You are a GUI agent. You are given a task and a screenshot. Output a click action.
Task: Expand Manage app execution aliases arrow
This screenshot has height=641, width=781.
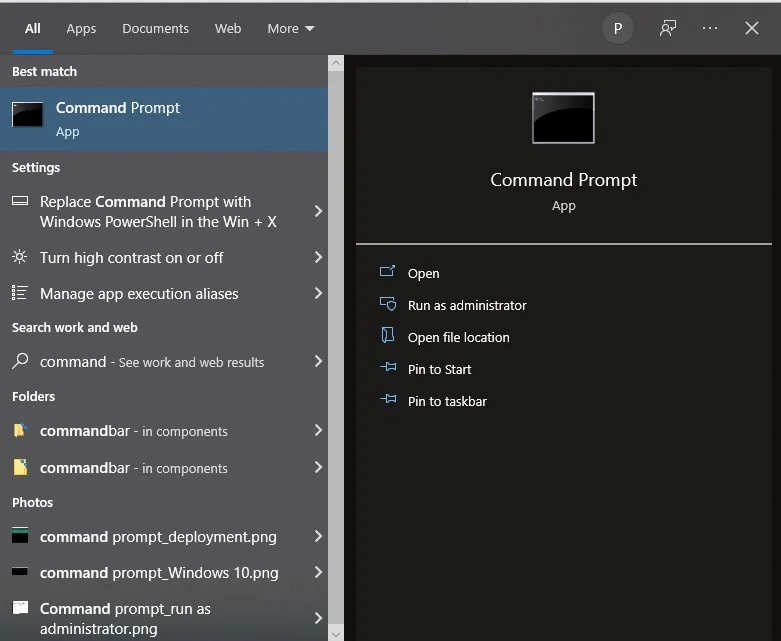coord(318,293)
